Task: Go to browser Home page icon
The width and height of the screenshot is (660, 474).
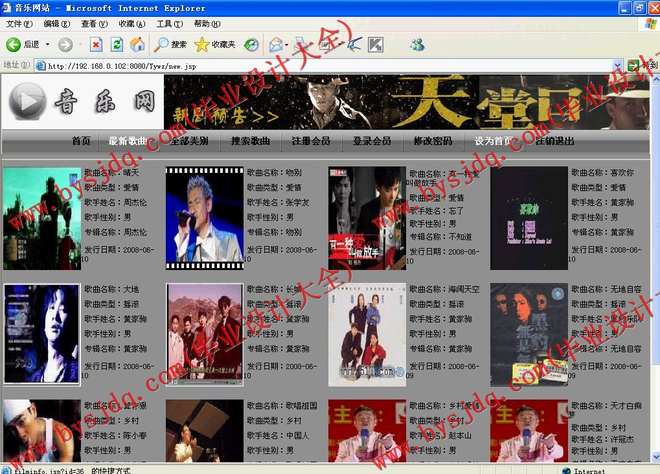Action: pyautogui.click(x=137, y=44)
